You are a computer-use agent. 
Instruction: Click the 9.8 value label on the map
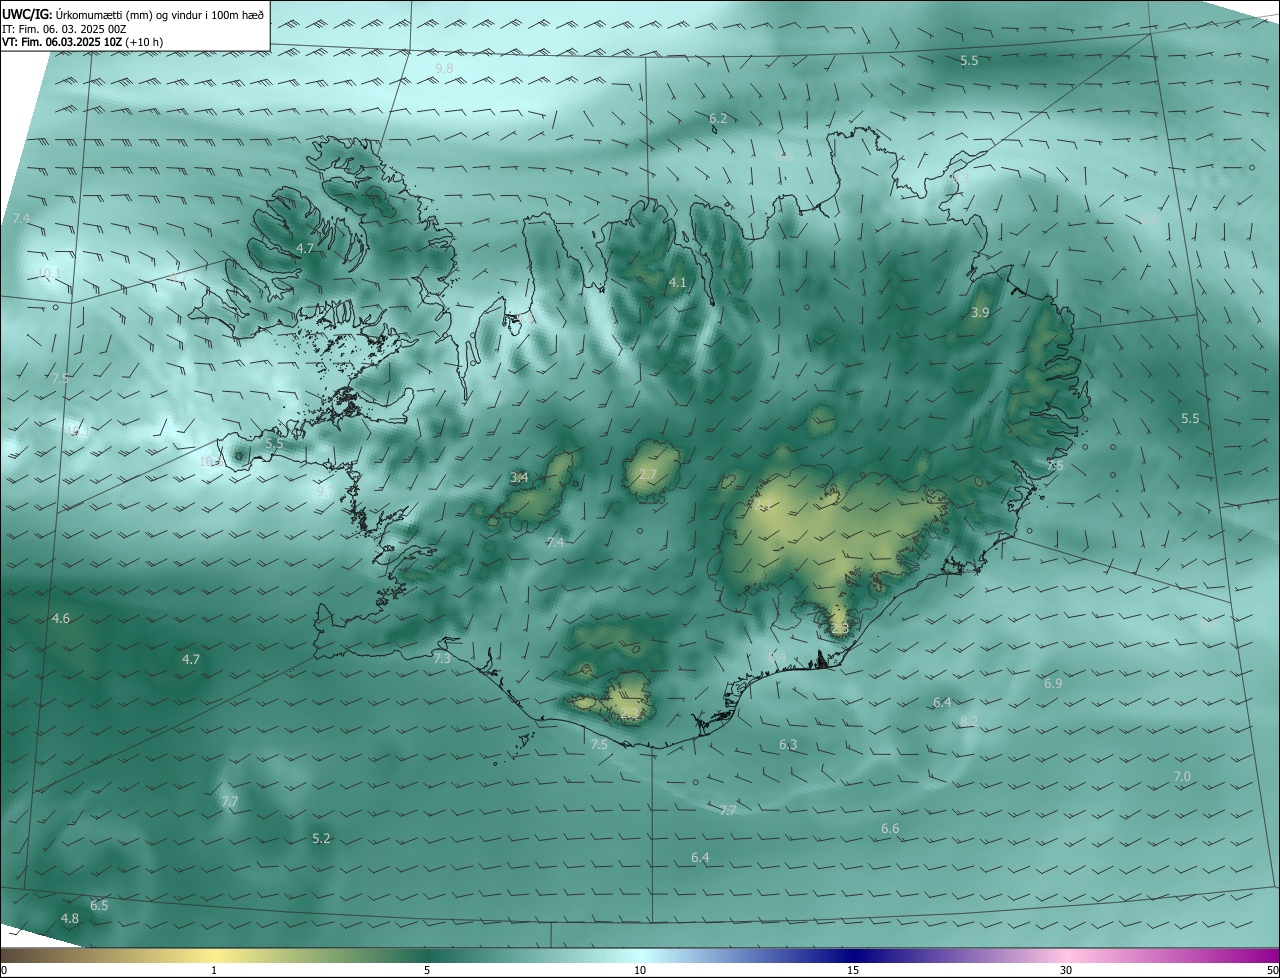(x=444, y=68)
